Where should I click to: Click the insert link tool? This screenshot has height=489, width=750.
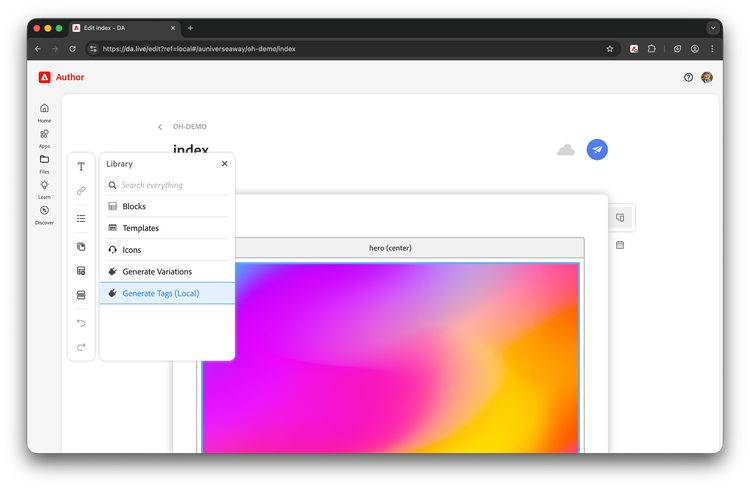pyautogui.click(x=81, y=190)
